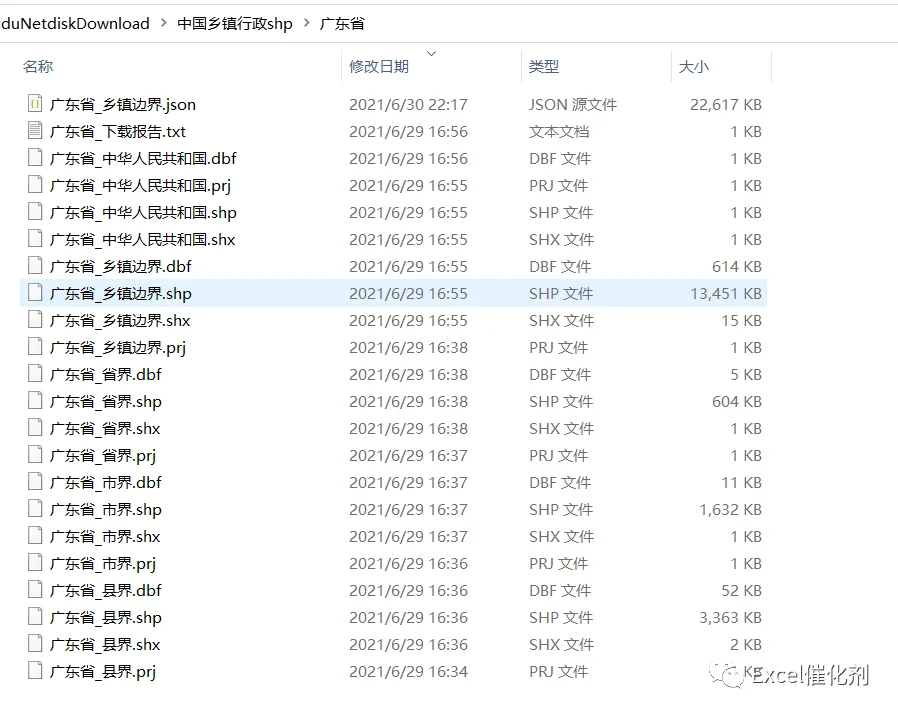Click the file icon of 广东省_乡镇边界.dbf
This screenshot has width=898, height=714.
[35, 265]
